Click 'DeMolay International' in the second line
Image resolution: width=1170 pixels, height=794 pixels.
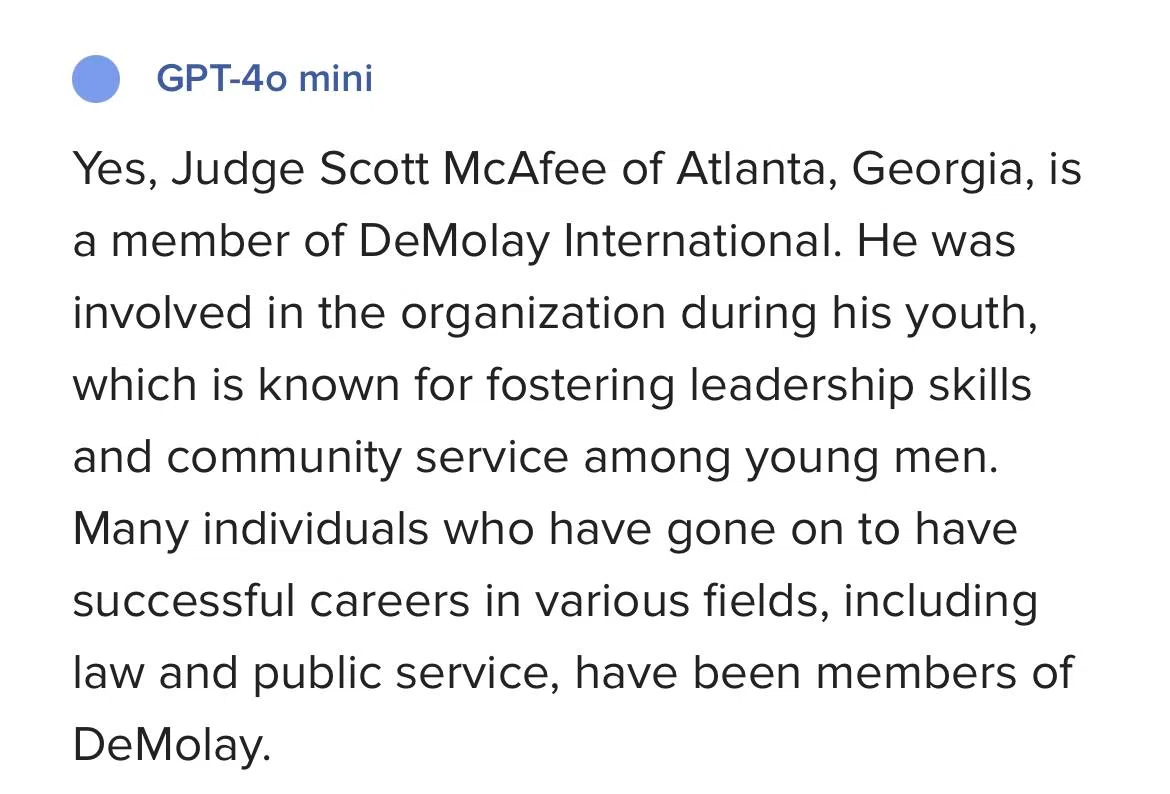click(600, 241)
